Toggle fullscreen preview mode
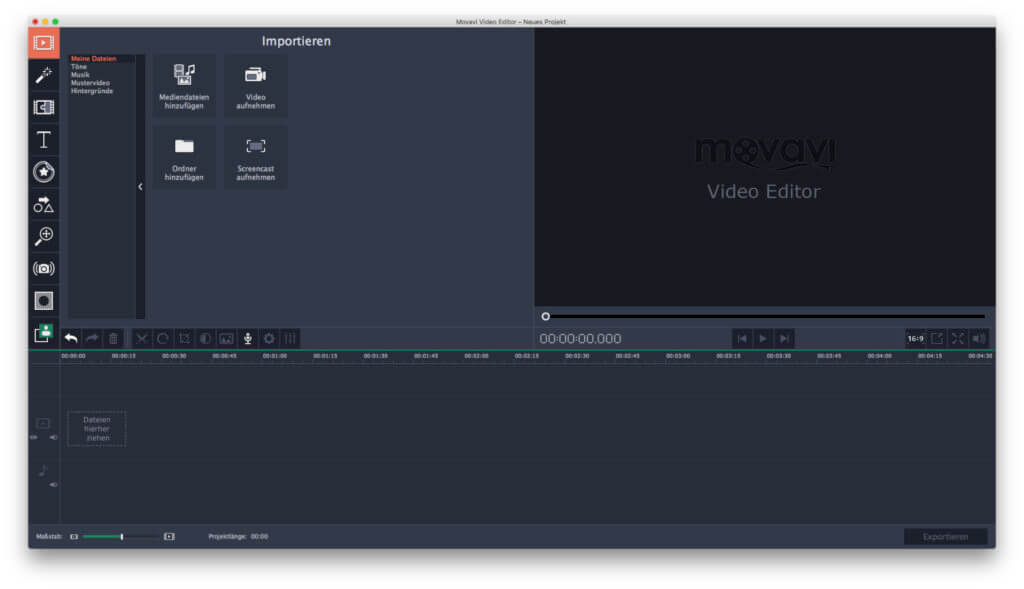 click(x=957, y=338)
